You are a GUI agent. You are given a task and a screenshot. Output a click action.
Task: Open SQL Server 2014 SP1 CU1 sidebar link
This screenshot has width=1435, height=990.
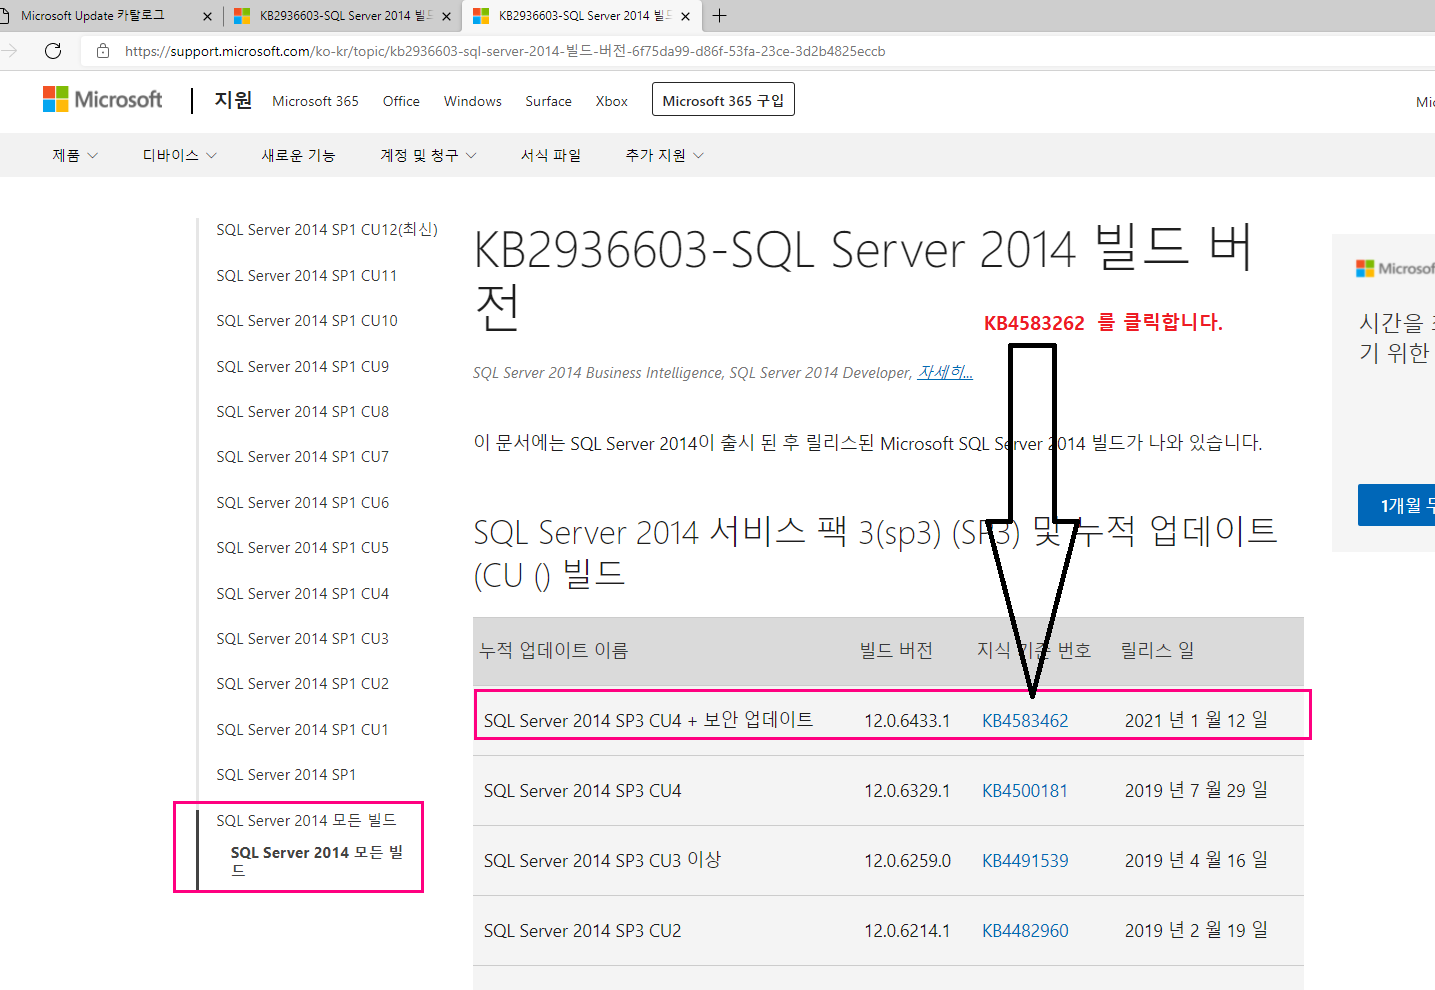302,729
